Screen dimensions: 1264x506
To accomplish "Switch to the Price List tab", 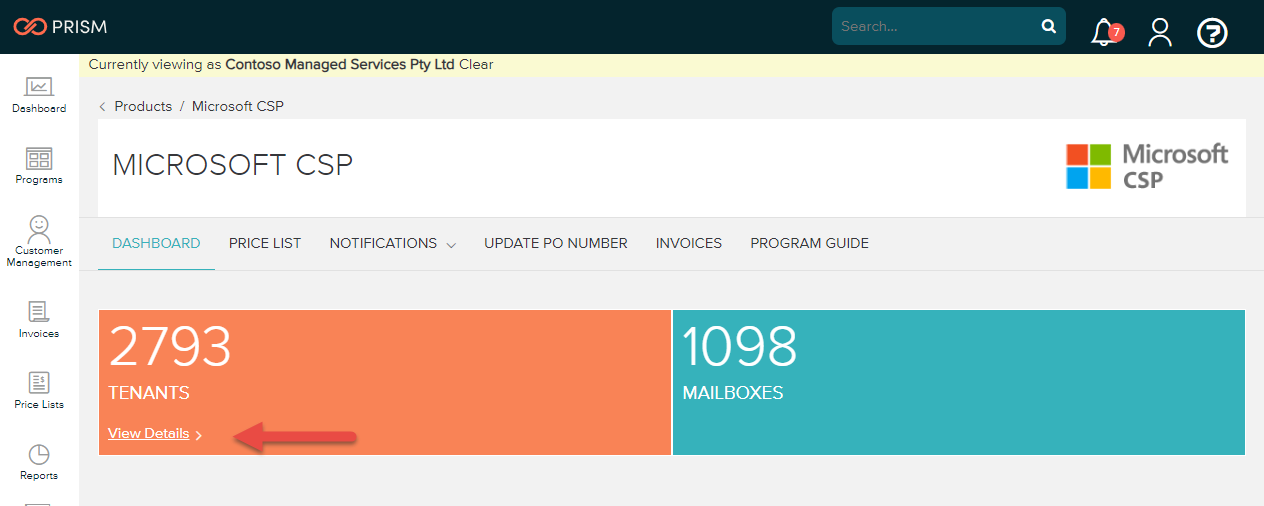I will tap(265, 243).
